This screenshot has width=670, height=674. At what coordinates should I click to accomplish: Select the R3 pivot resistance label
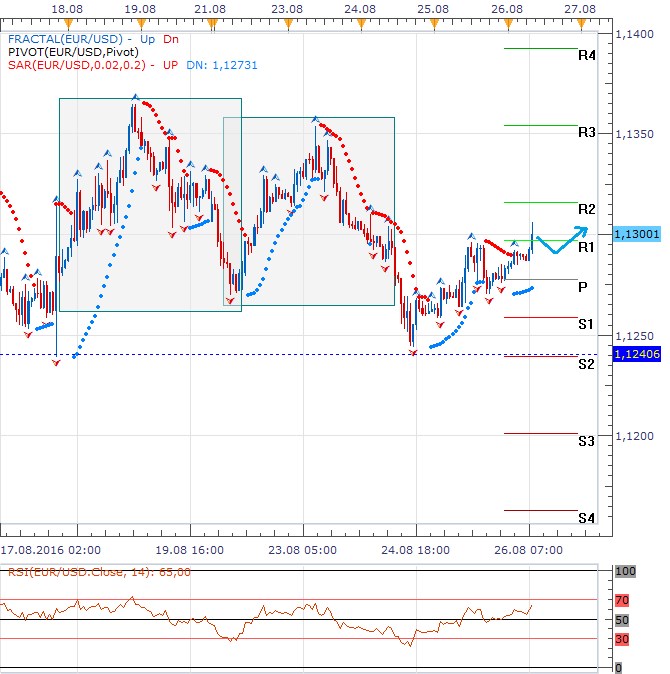click(x=587, y=132)
